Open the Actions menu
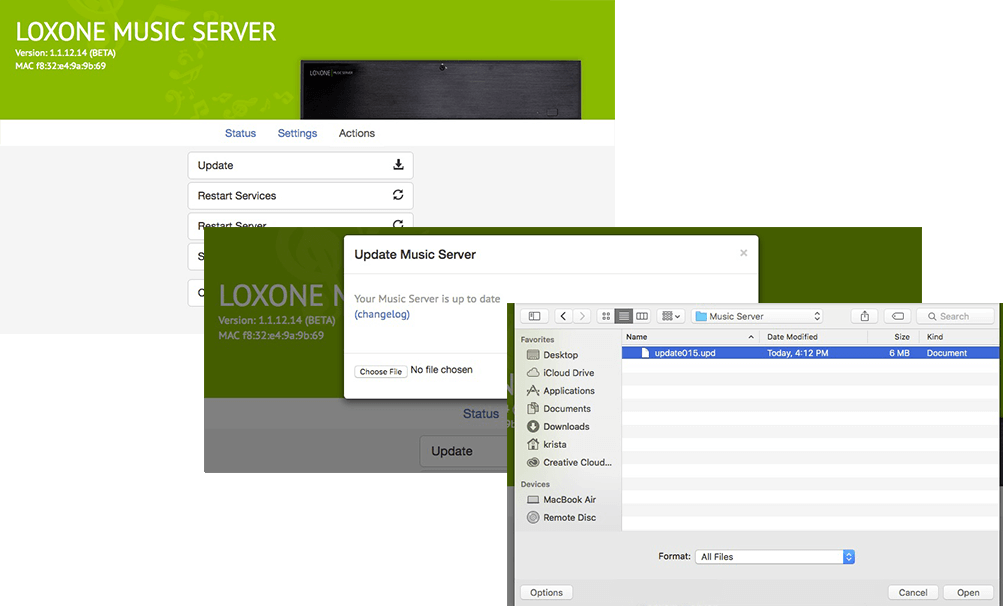1003x606 pixels. click(356, 133)
